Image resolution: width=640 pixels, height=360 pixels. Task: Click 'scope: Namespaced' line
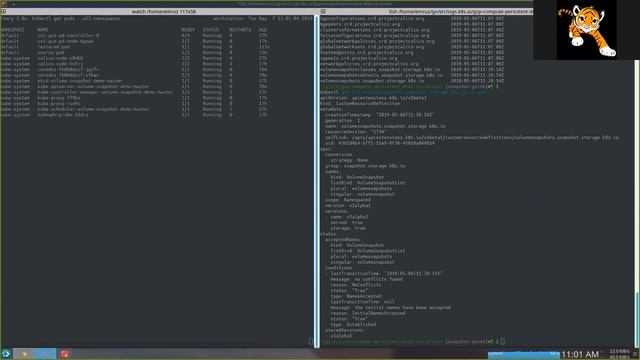pyautogui.click(x=348, y=200)
